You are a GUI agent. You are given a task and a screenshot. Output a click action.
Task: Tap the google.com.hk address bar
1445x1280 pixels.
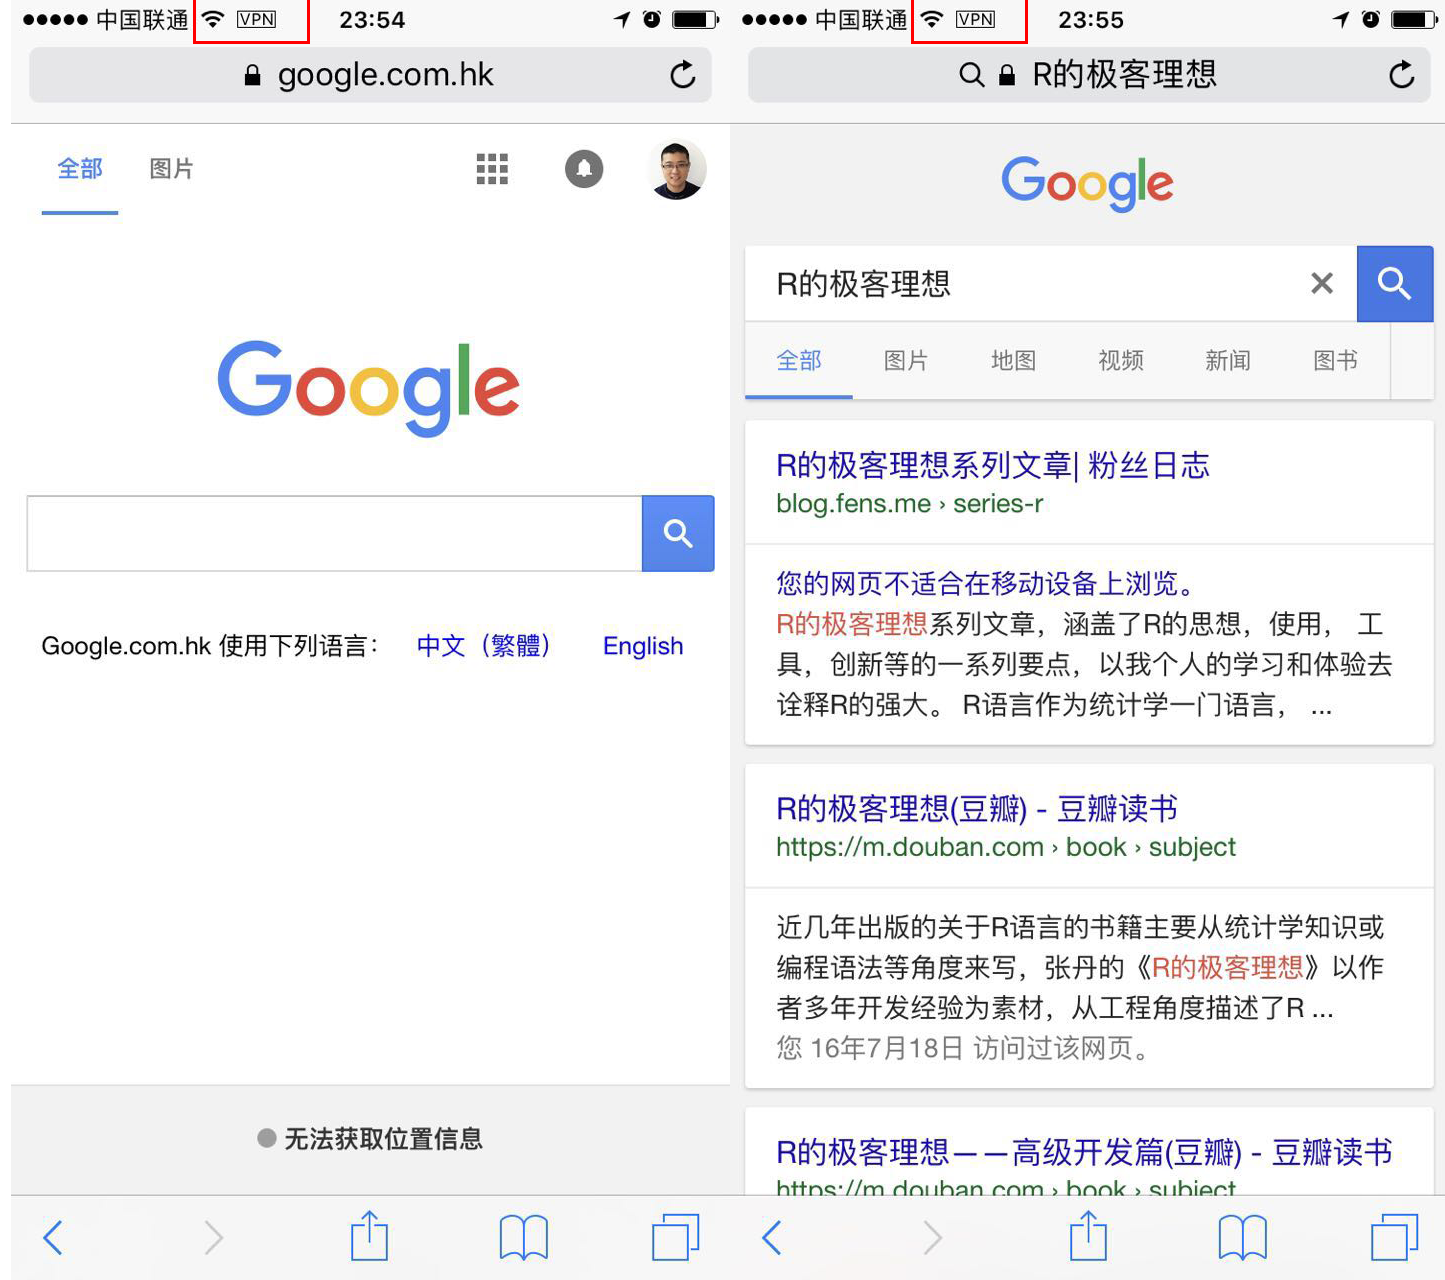(370, 75)
